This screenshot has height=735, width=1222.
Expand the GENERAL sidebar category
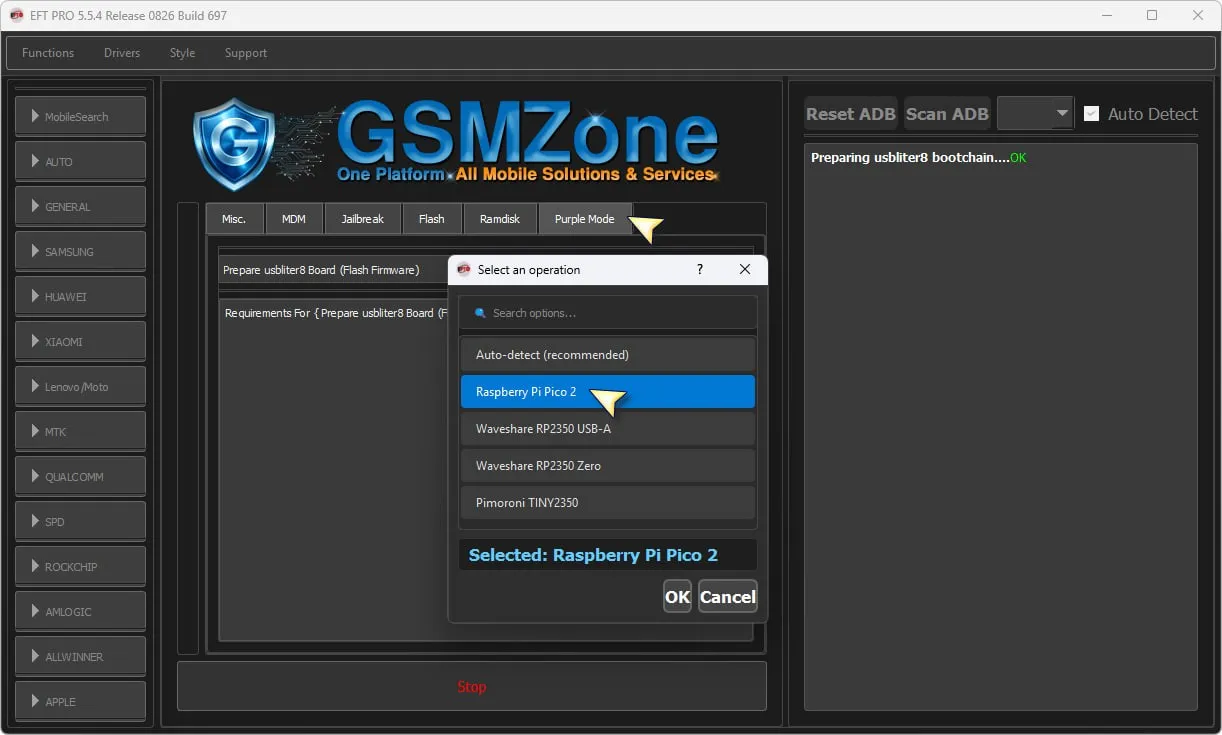(x=80, y=206)
